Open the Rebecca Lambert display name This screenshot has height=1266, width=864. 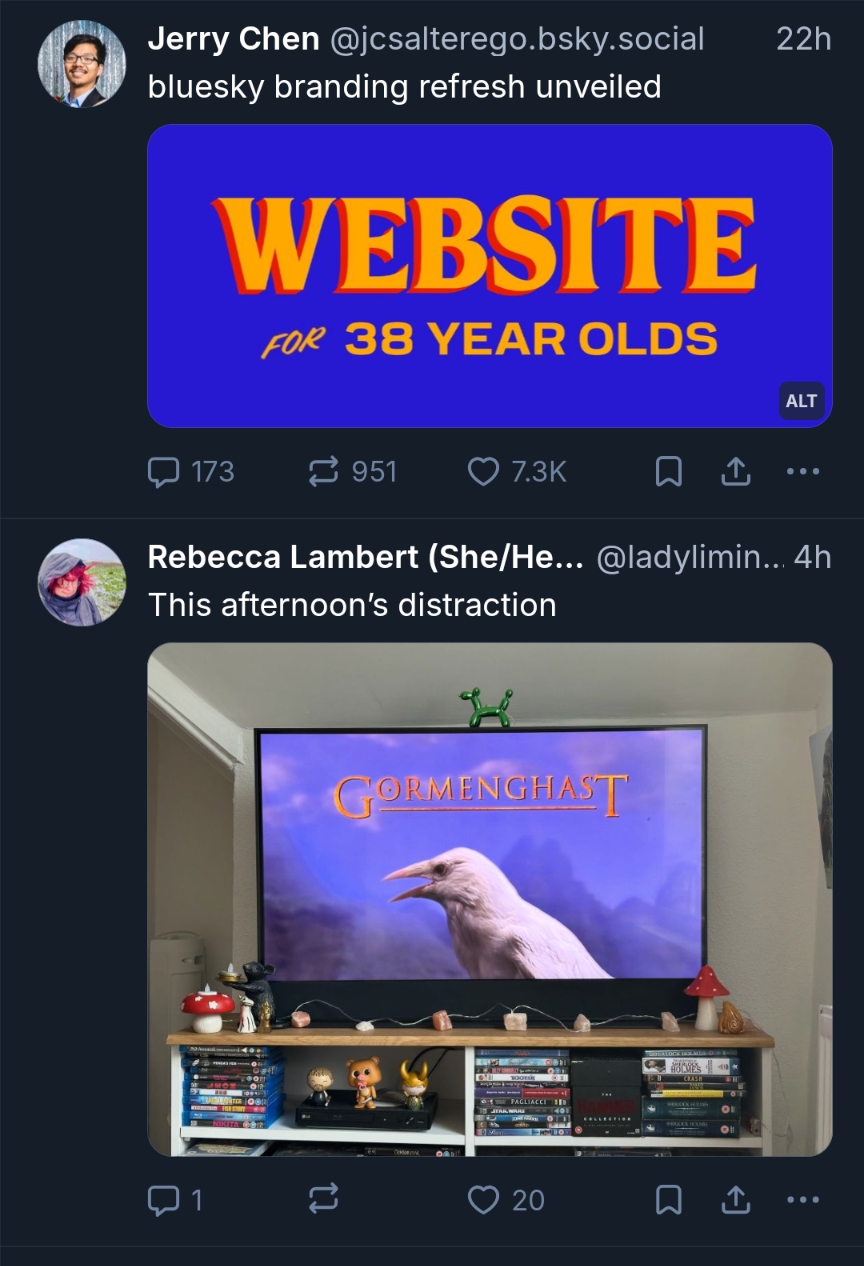pos(366,557)
